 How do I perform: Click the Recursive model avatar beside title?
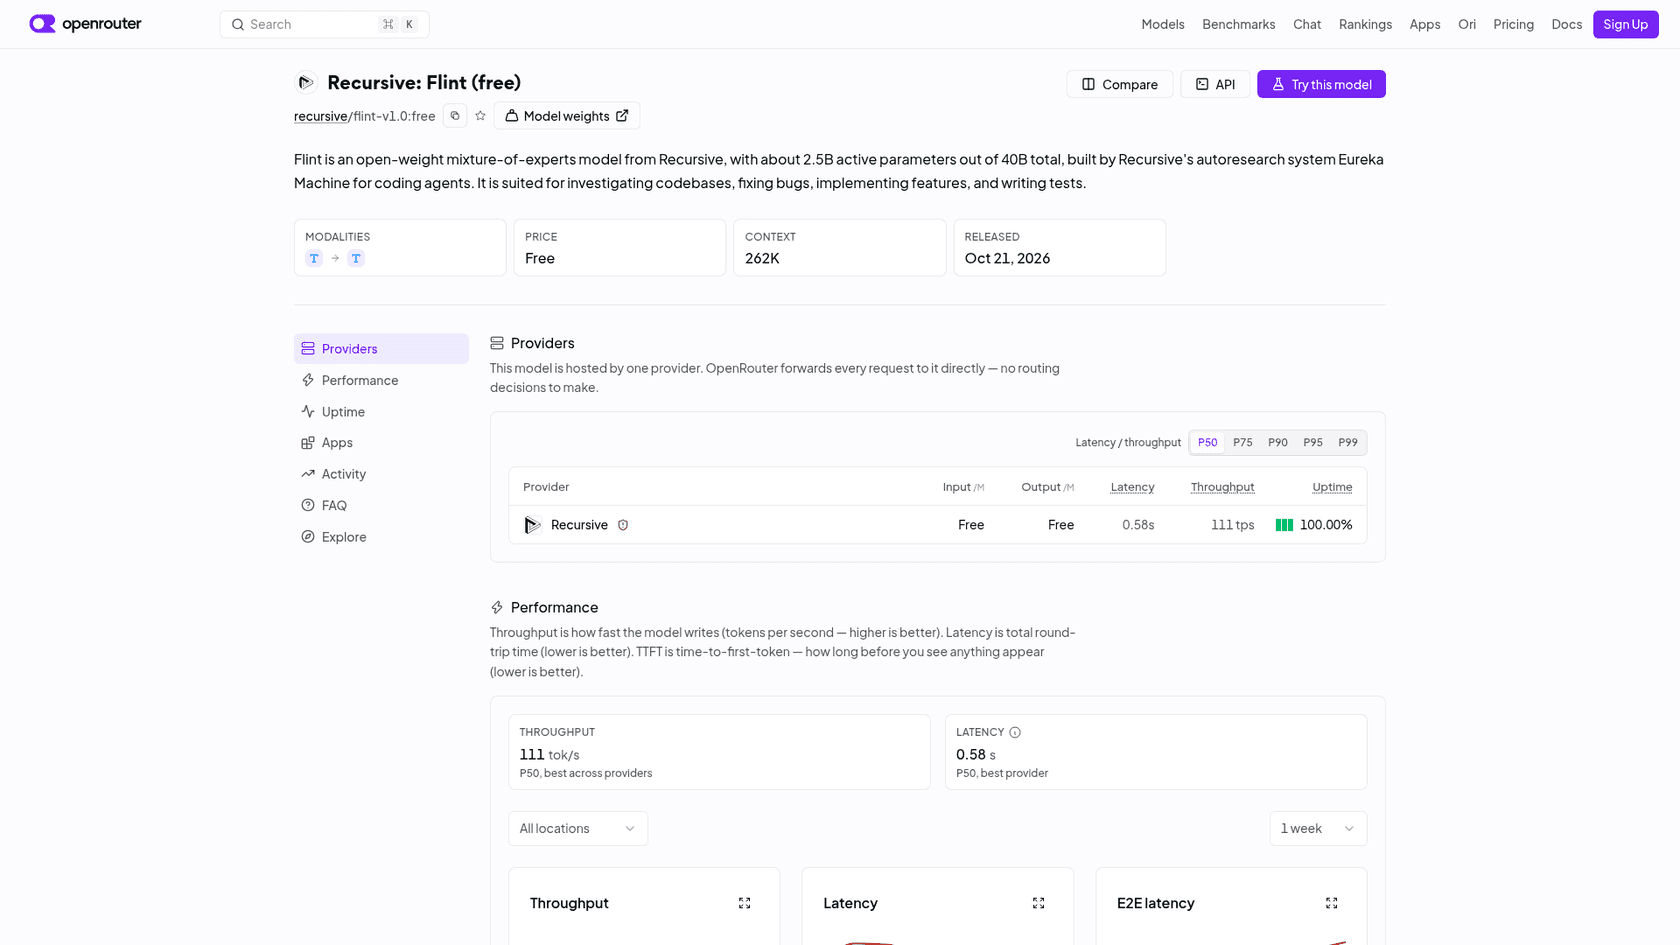tap(306, 83)
